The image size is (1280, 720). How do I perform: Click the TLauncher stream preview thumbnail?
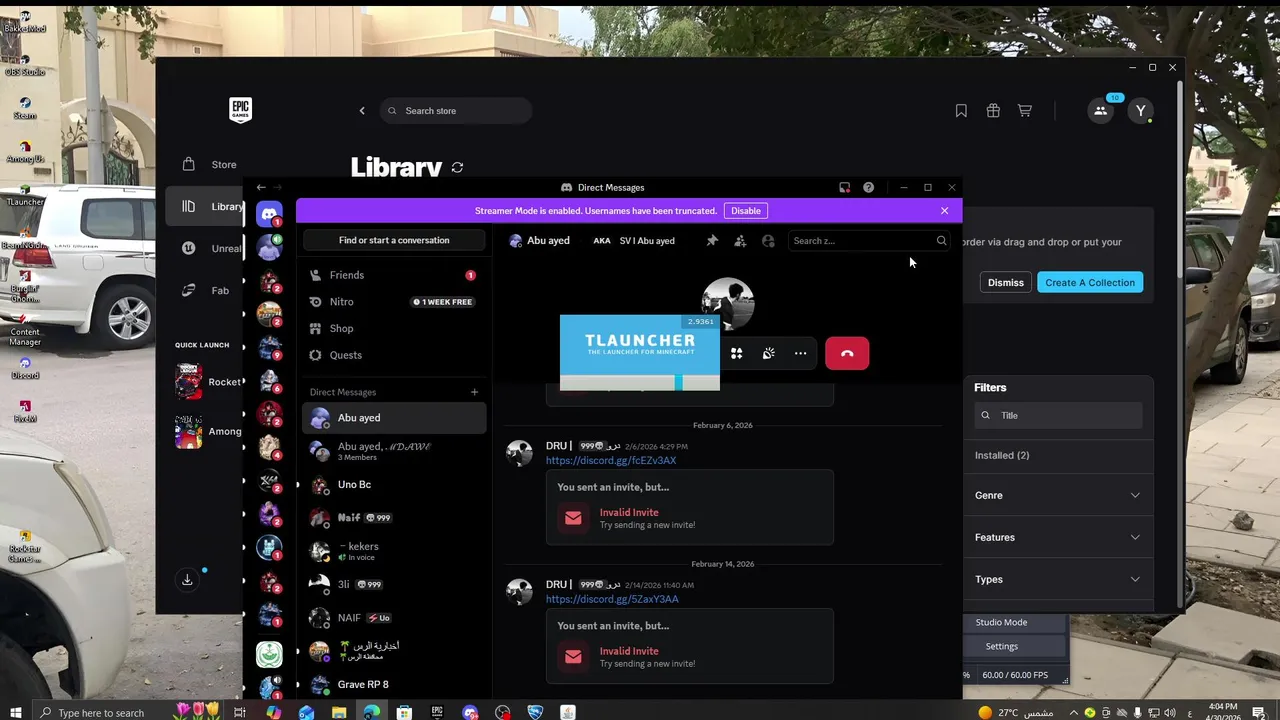[x=639, y=352]
